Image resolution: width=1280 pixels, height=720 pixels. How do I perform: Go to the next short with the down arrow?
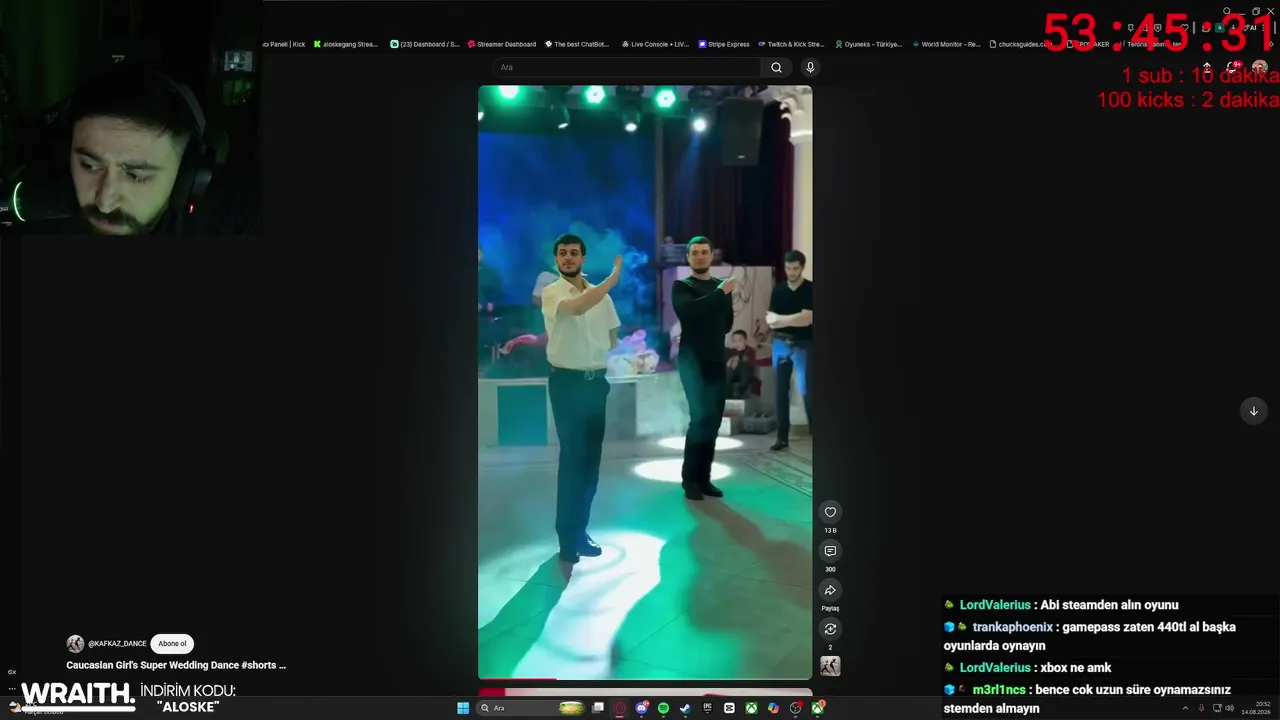[1253, 411]
